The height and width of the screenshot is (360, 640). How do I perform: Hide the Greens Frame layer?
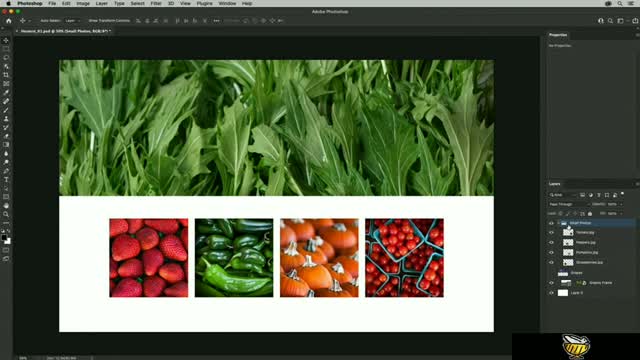[551, 283]
